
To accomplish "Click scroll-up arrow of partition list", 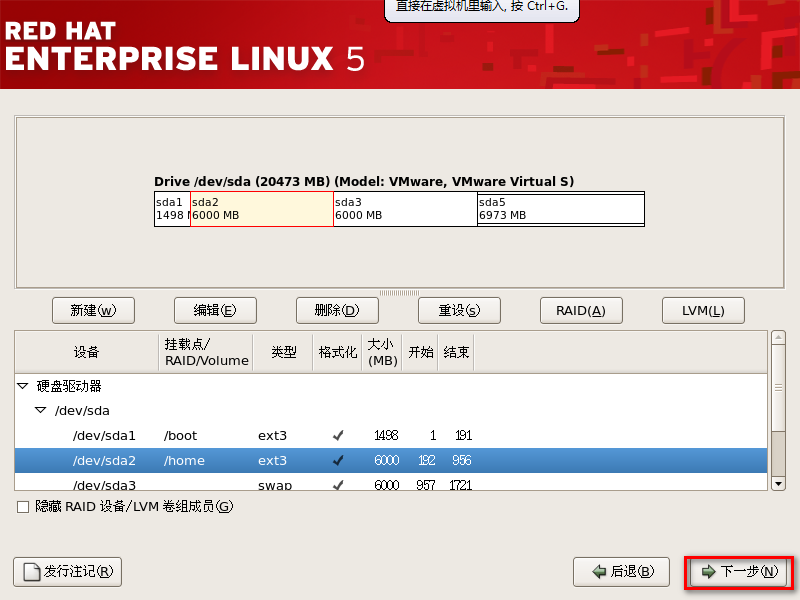I will [x=778, y=337].
